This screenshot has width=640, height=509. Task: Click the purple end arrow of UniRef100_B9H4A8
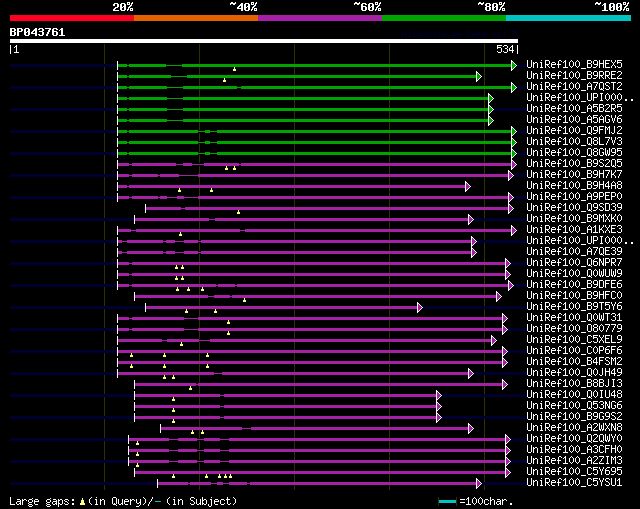tap(468, 187)
